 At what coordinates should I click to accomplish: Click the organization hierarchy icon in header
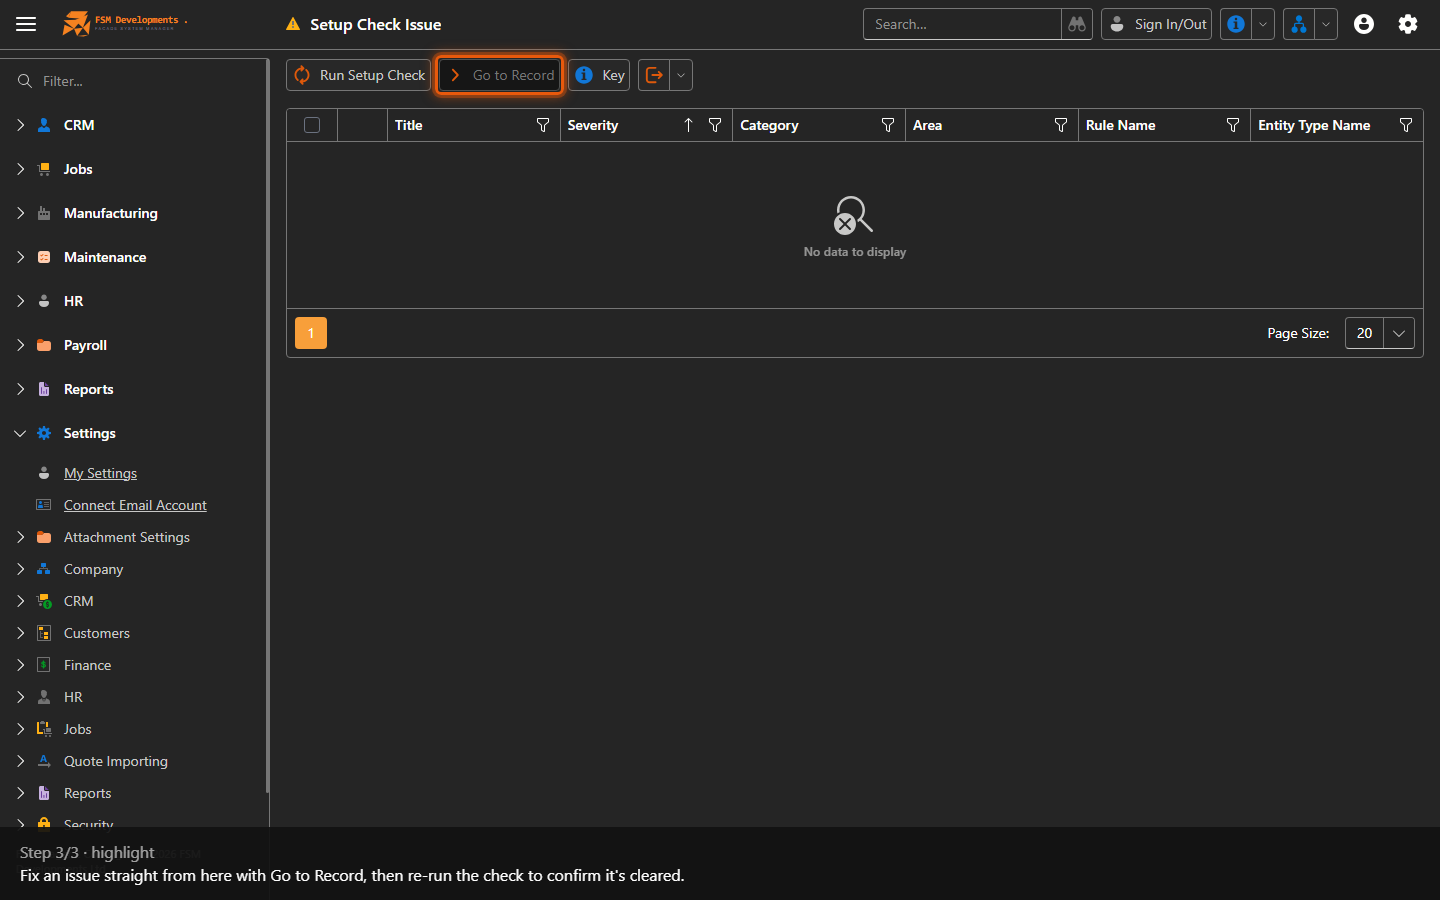(1298, 24)
